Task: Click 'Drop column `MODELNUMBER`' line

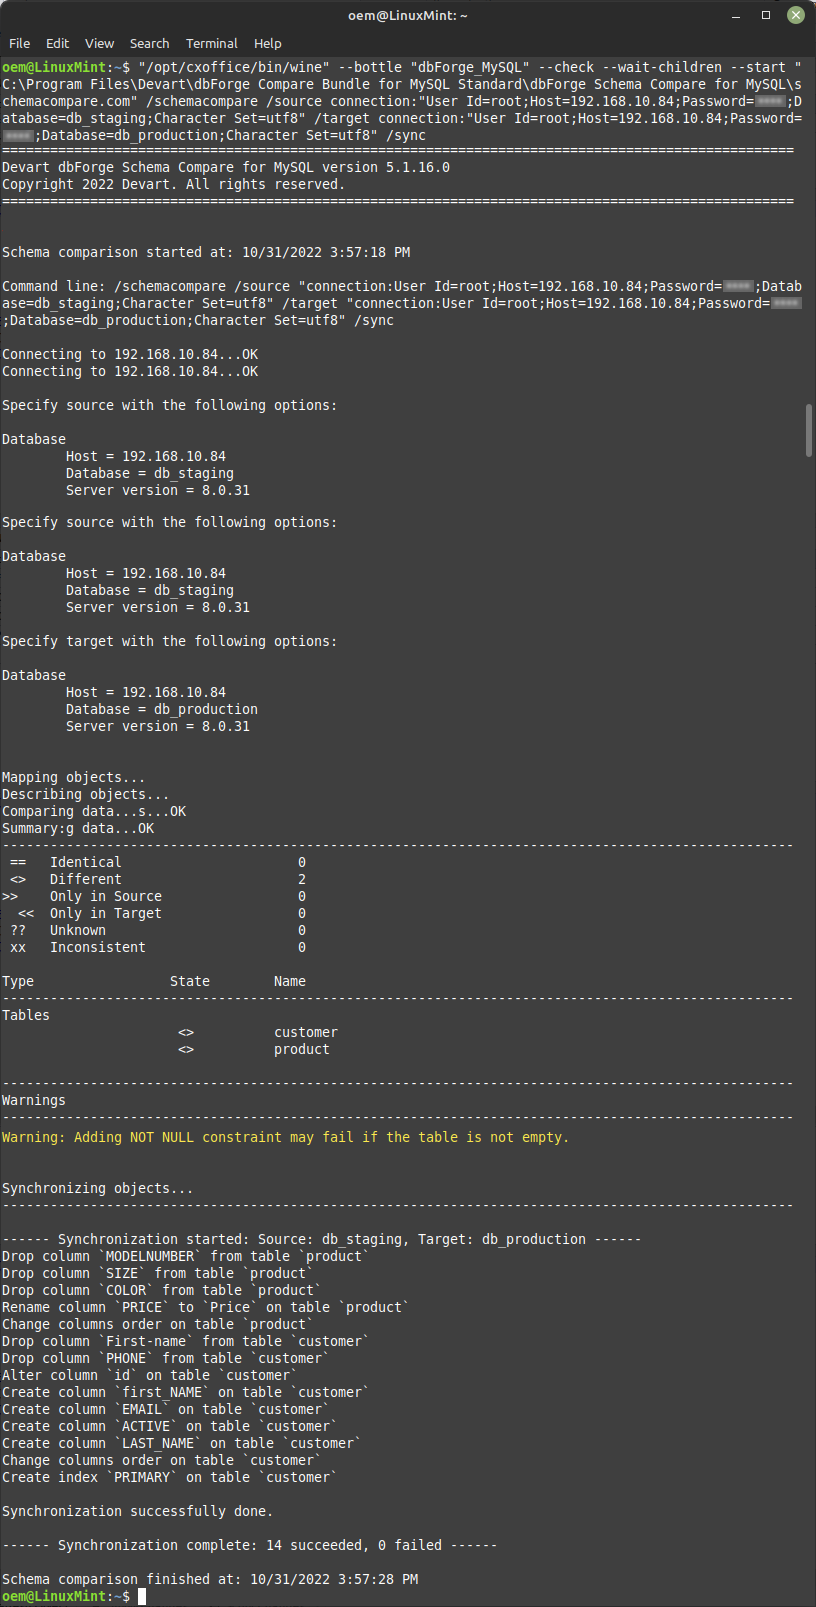Action: click(186, 1256)
